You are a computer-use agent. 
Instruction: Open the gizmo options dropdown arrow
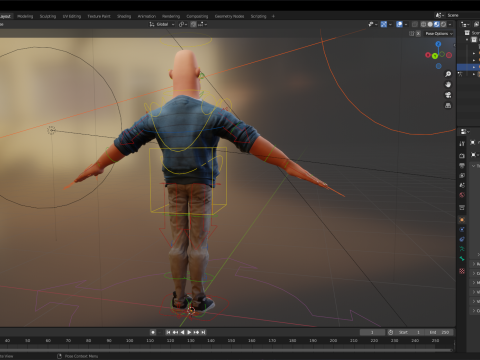(390, 24)
